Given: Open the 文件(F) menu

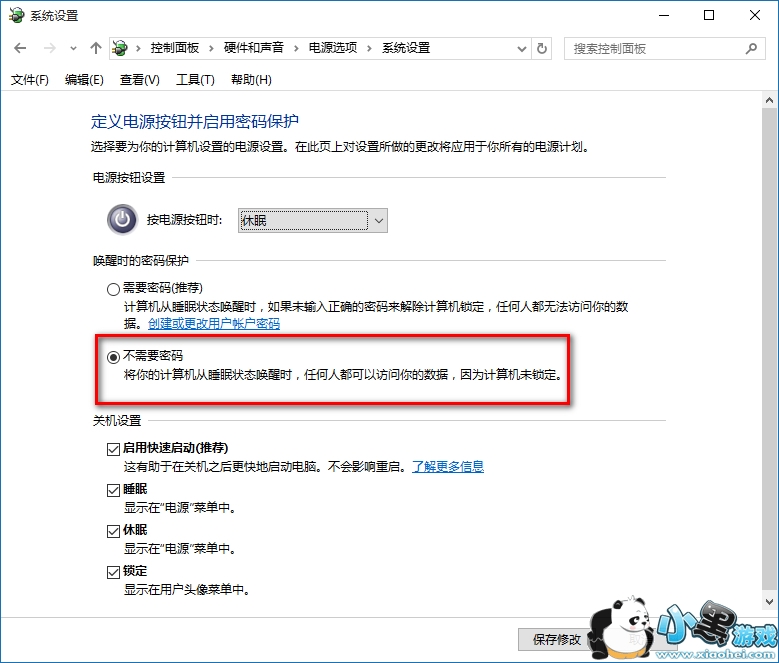Looking at the screenshot, I should coord(30,79).
